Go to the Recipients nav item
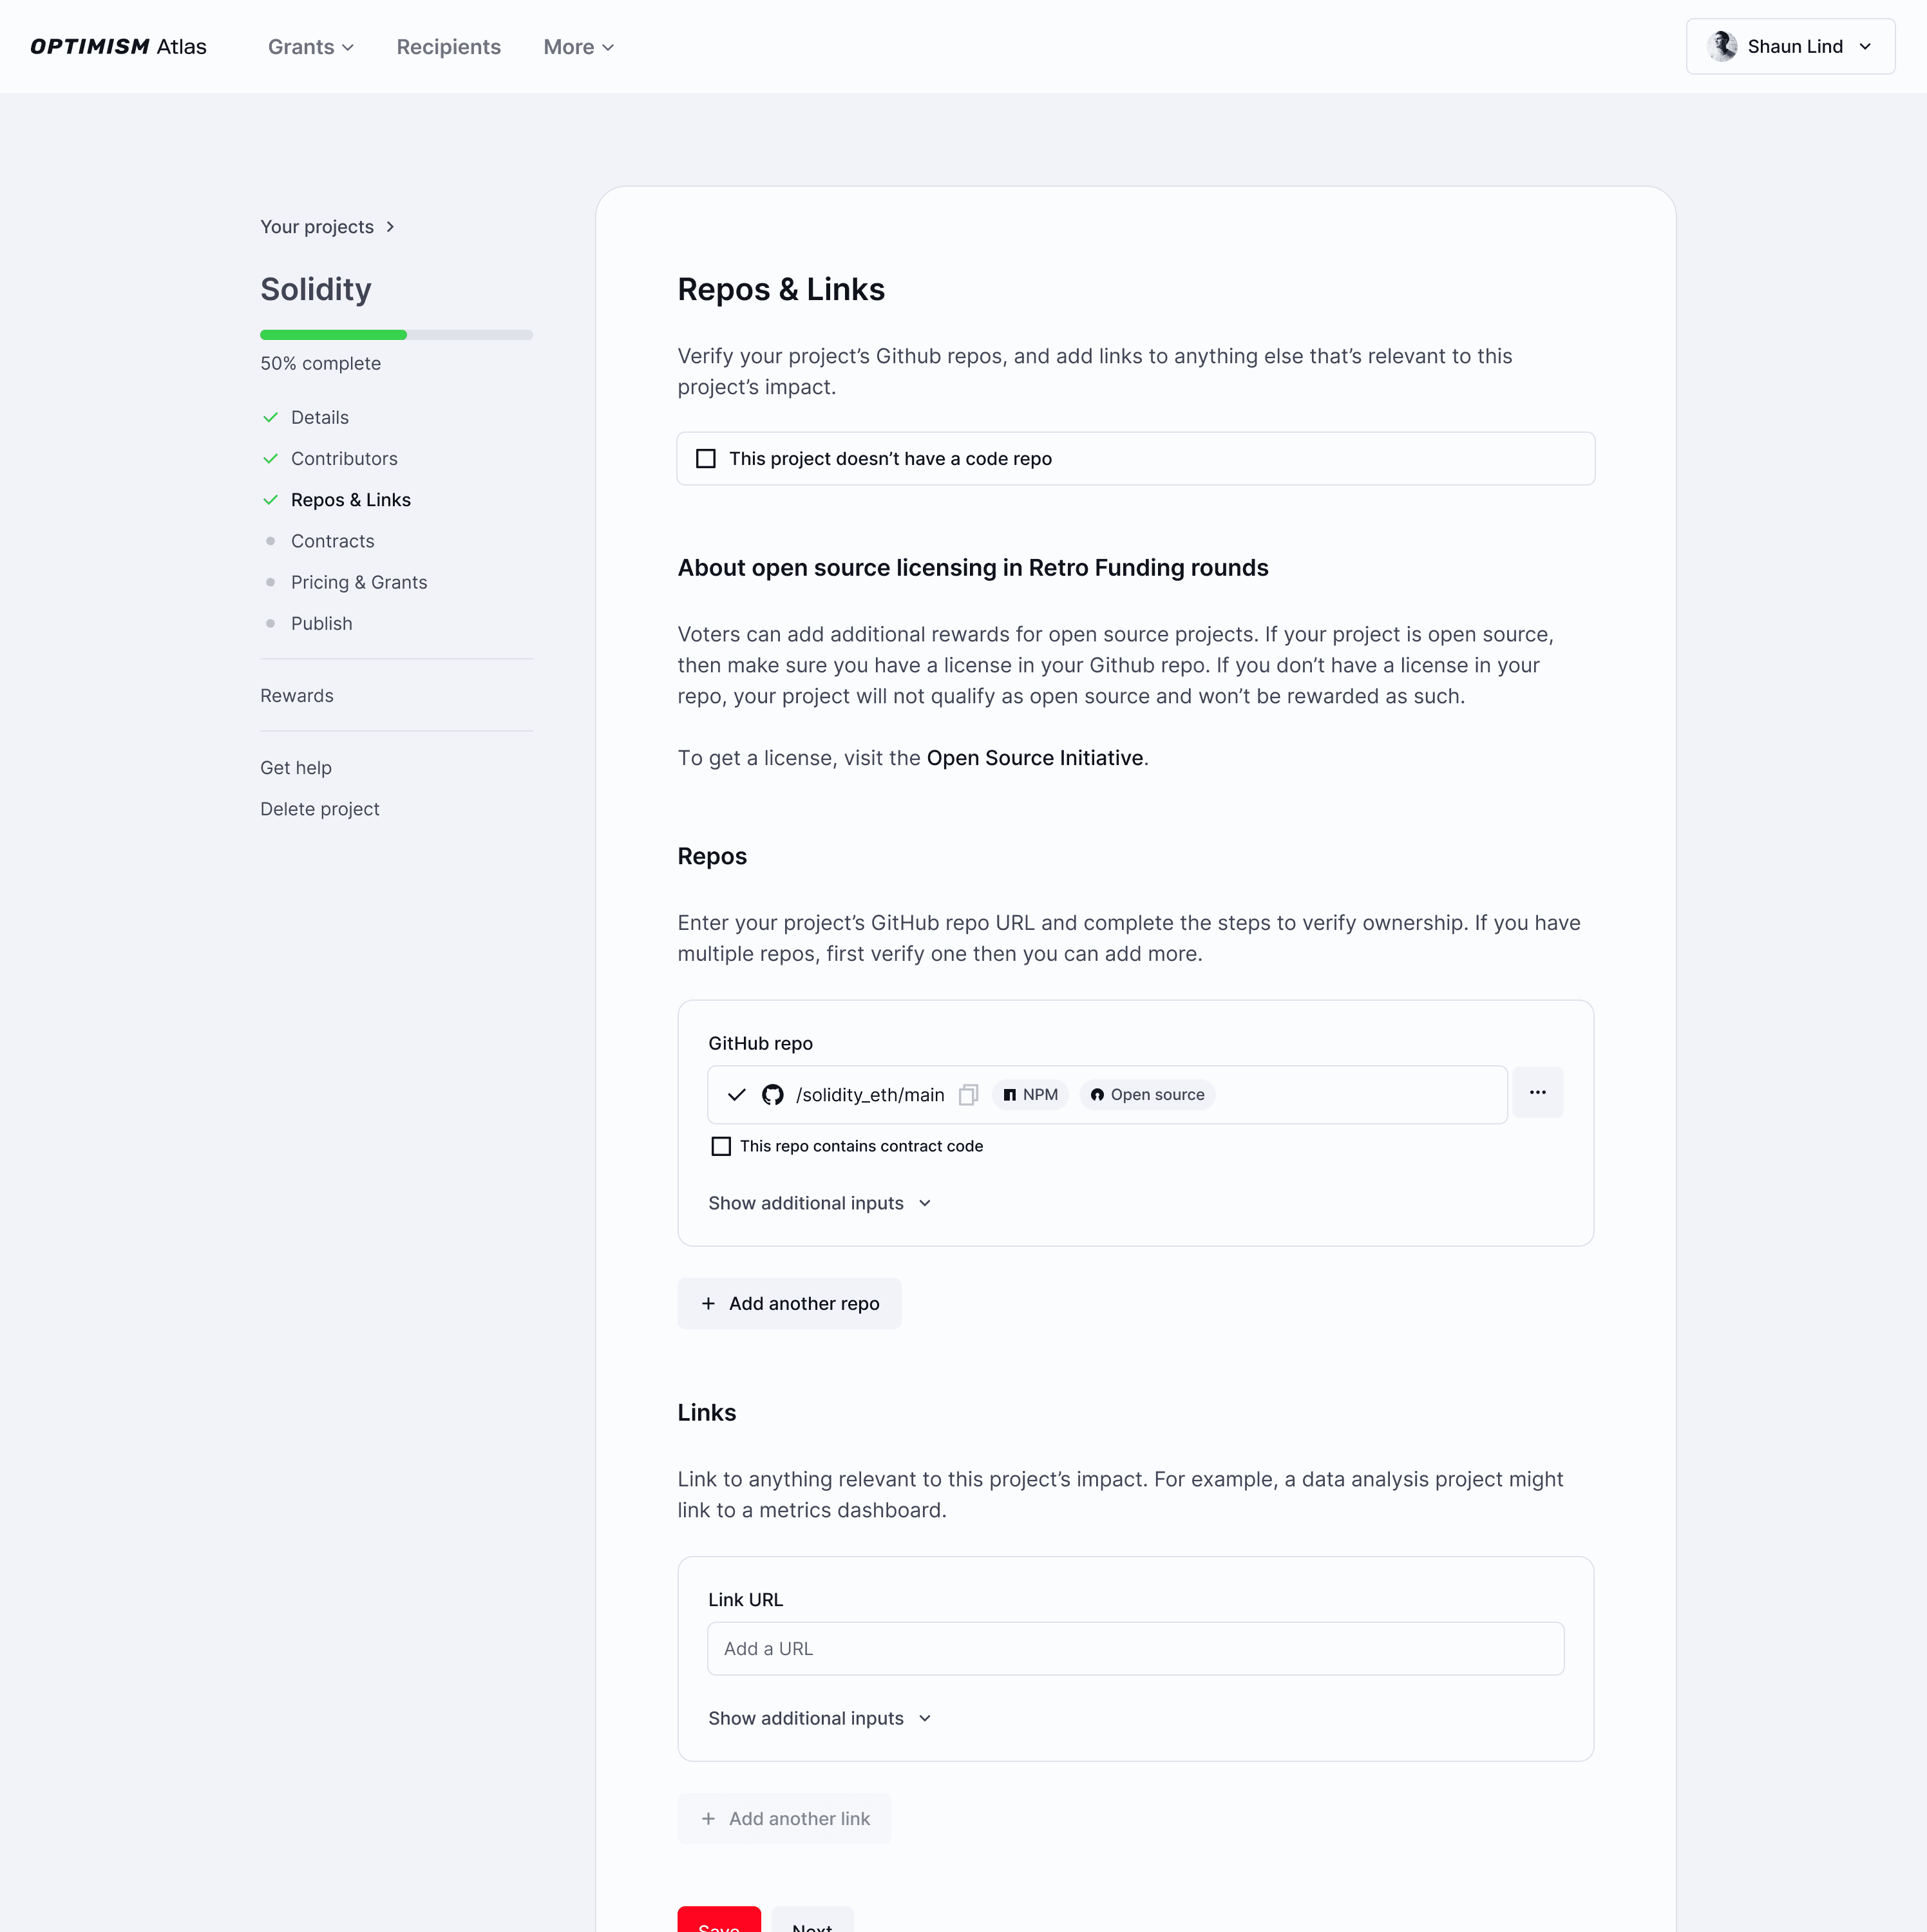1927x1932 pixels. tap(448, 47)
